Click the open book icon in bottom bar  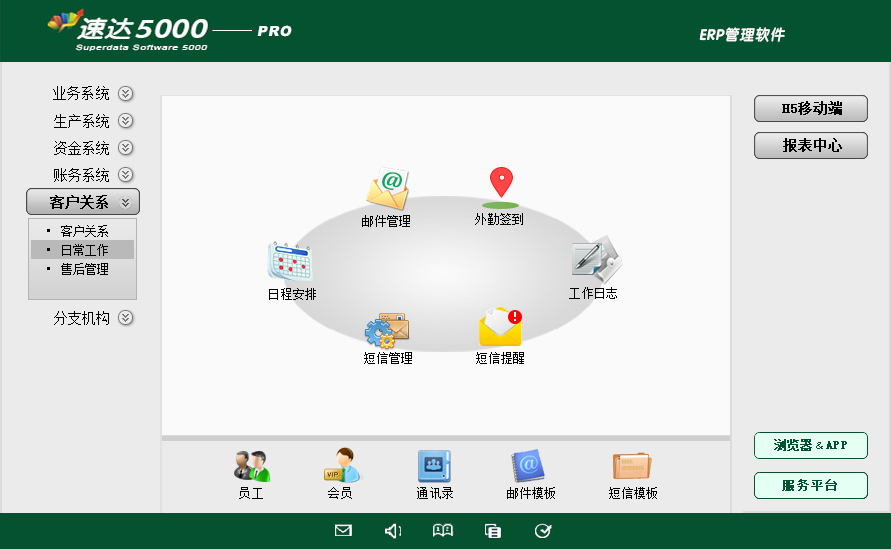(x=443, y=530)
